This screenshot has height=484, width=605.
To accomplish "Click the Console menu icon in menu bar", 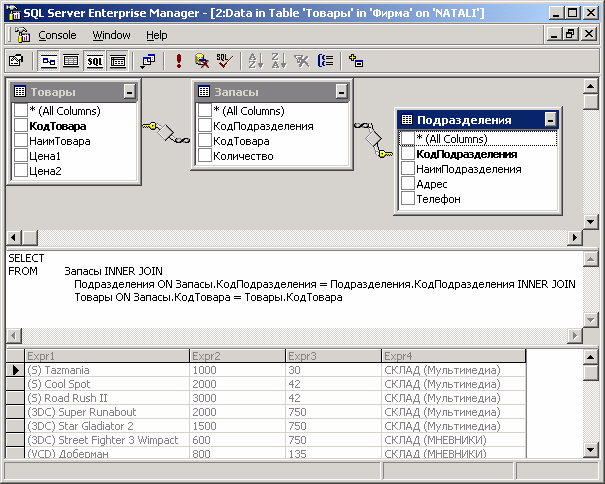I will pos(23,35).
